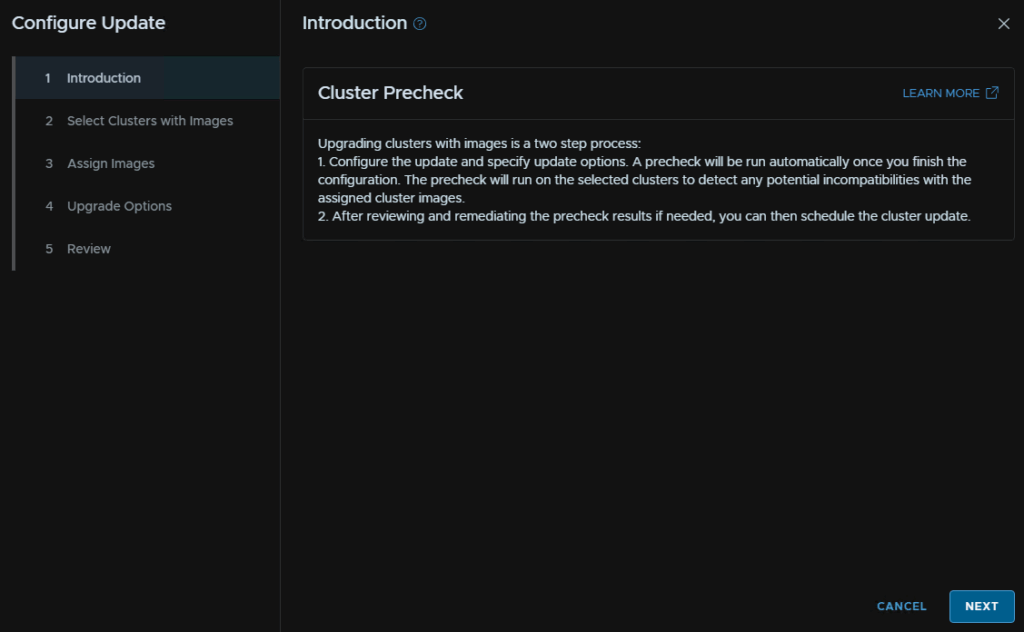Click step number 1 in wizard list
Viewport: 1024px width, 632px height.
tap(48, 78)
